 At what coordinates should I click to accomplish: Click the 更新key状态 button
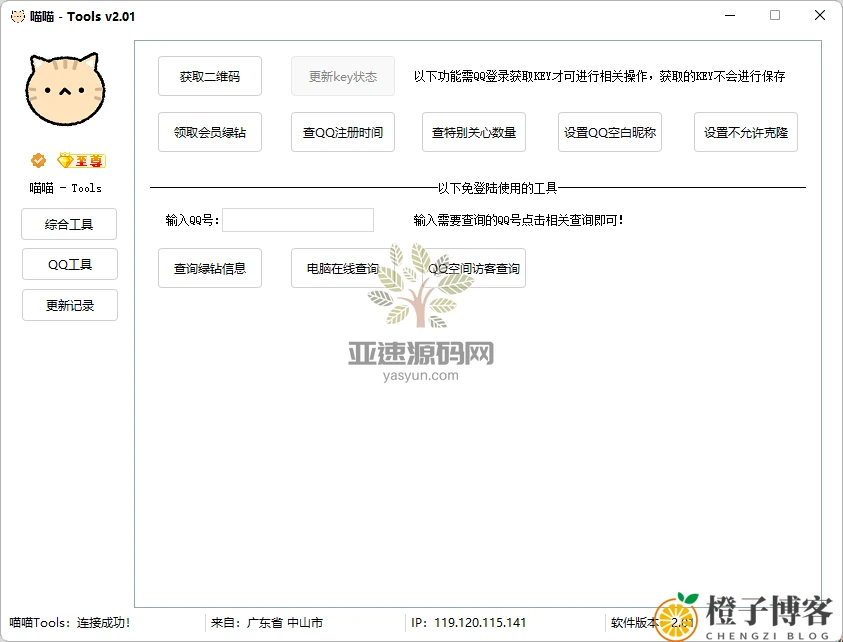343,76
